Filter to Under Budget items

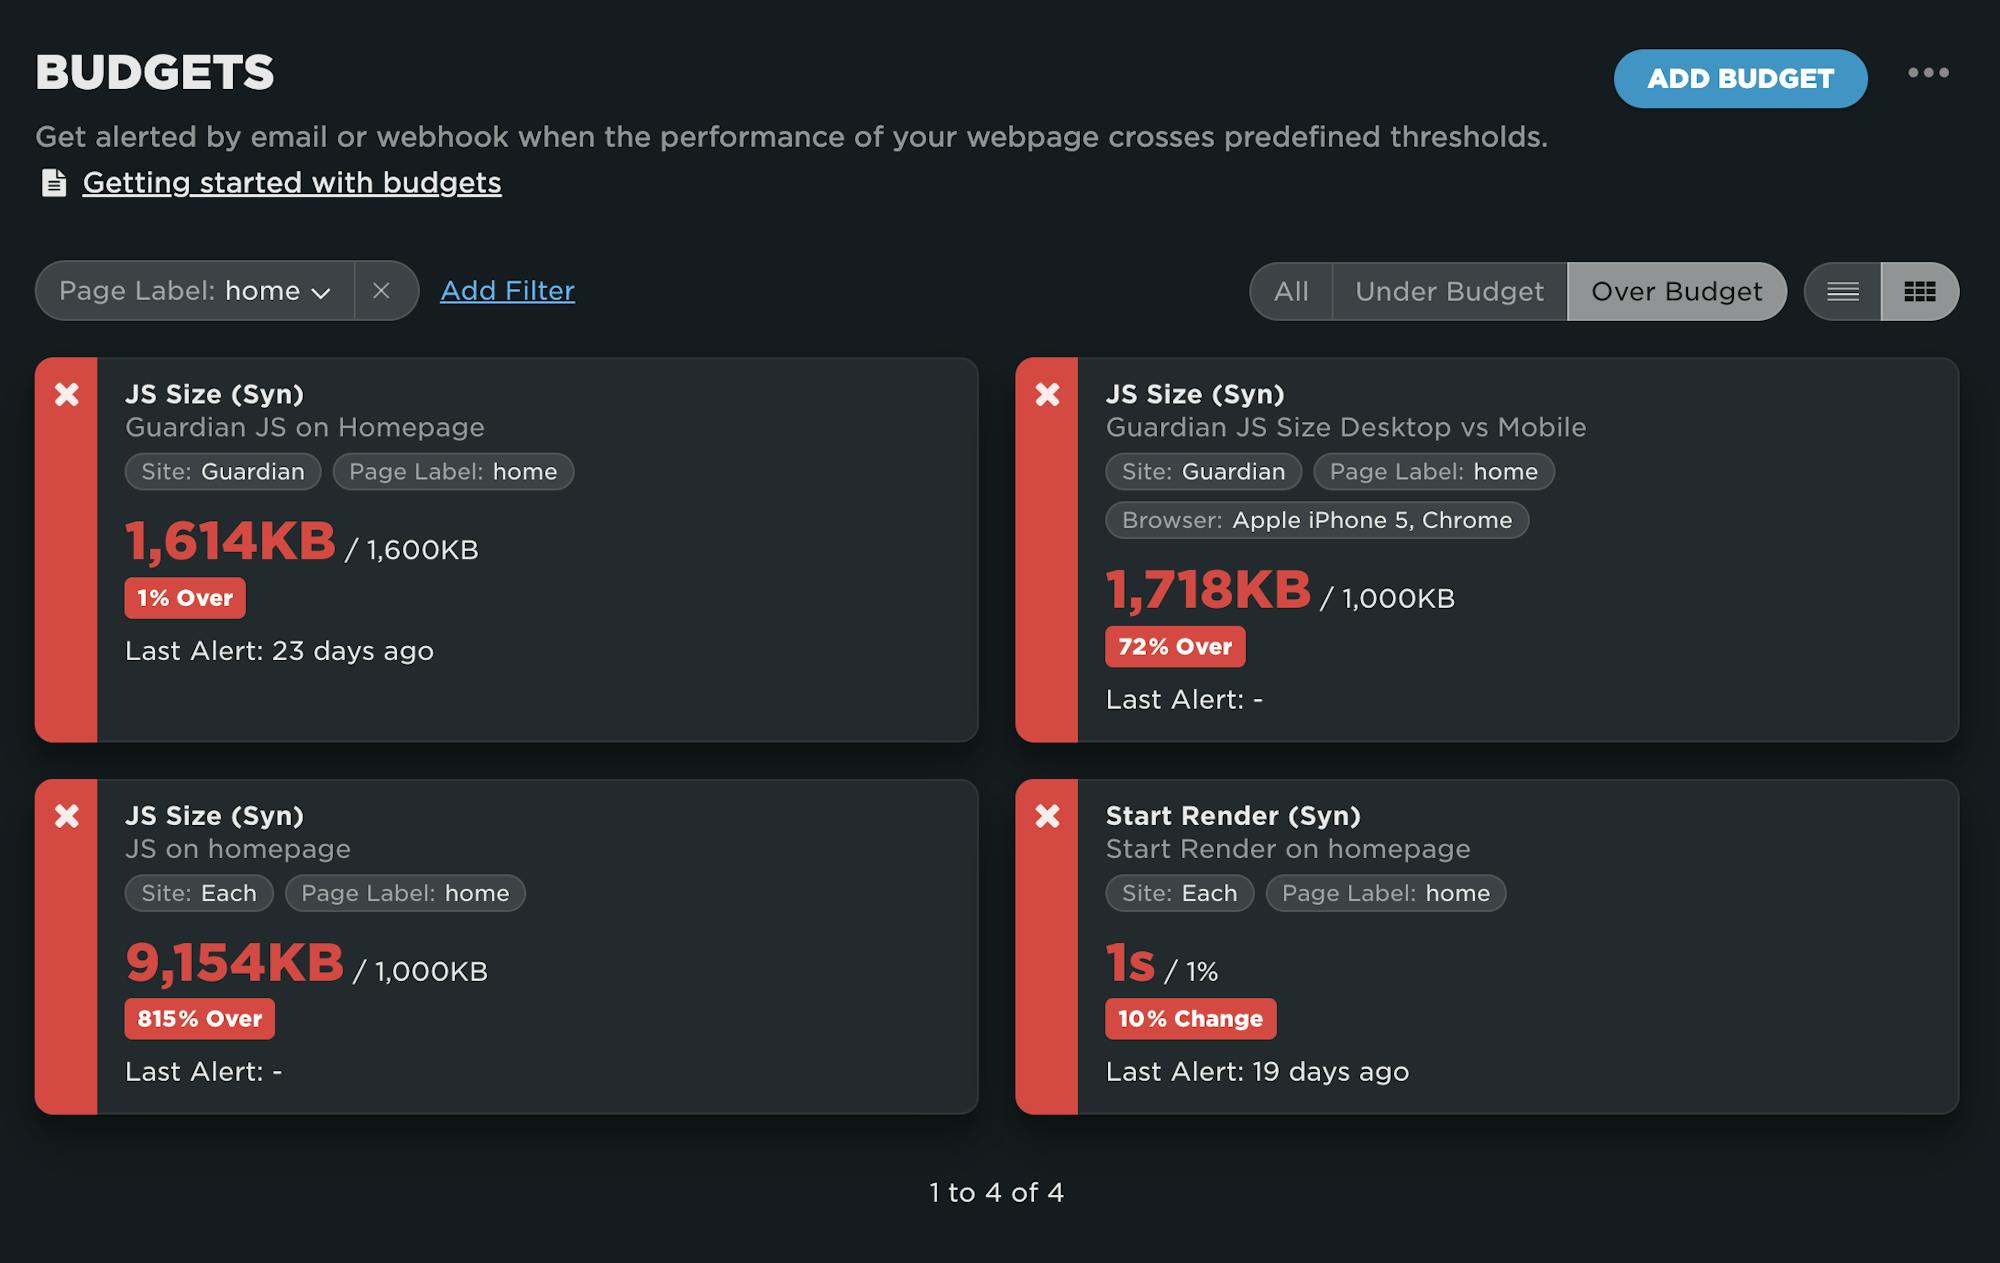[1449, 291]
